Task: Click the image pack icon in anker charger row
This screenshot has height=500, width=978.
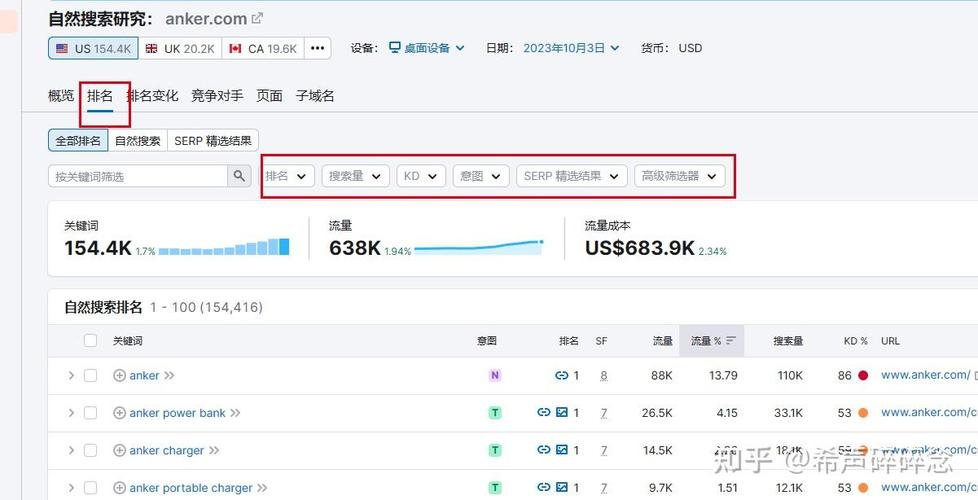Action: coord(562,450)
